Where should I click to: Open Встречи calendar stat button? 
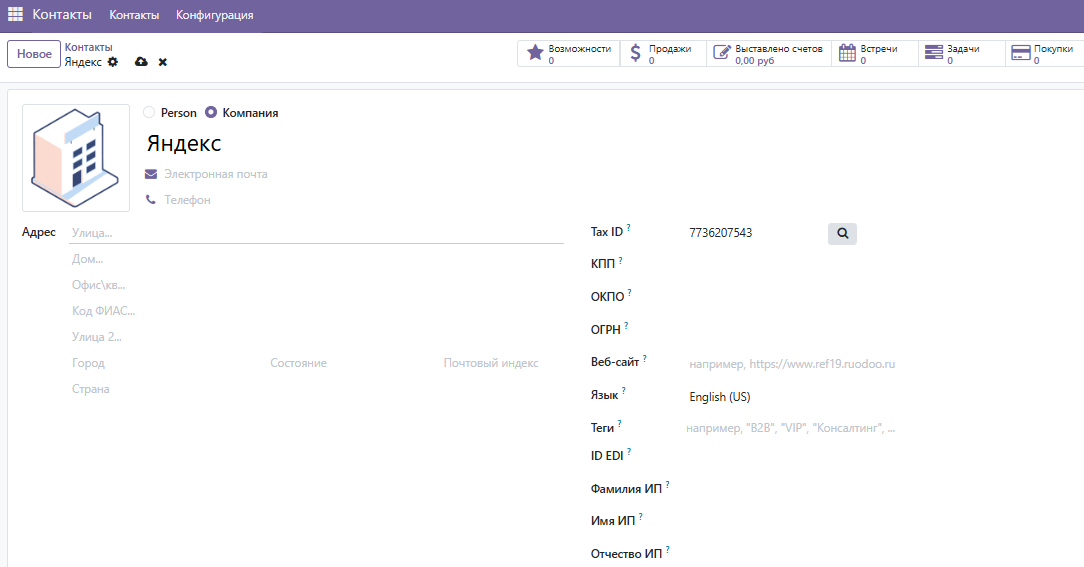pyautogui.click(x=875, y=54)
